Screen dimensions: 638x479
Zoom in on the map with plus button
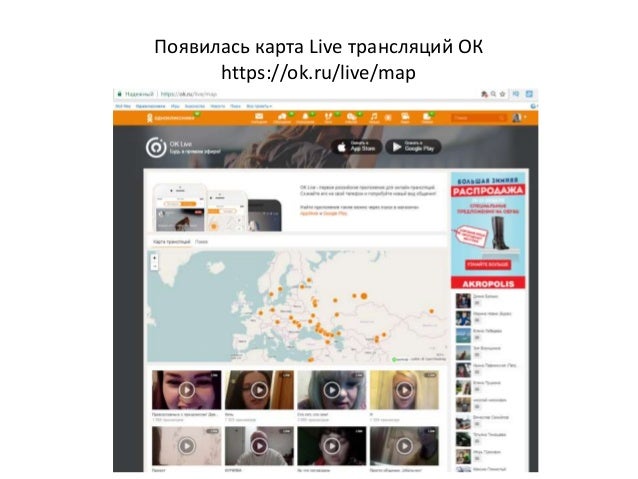(154, 258)
